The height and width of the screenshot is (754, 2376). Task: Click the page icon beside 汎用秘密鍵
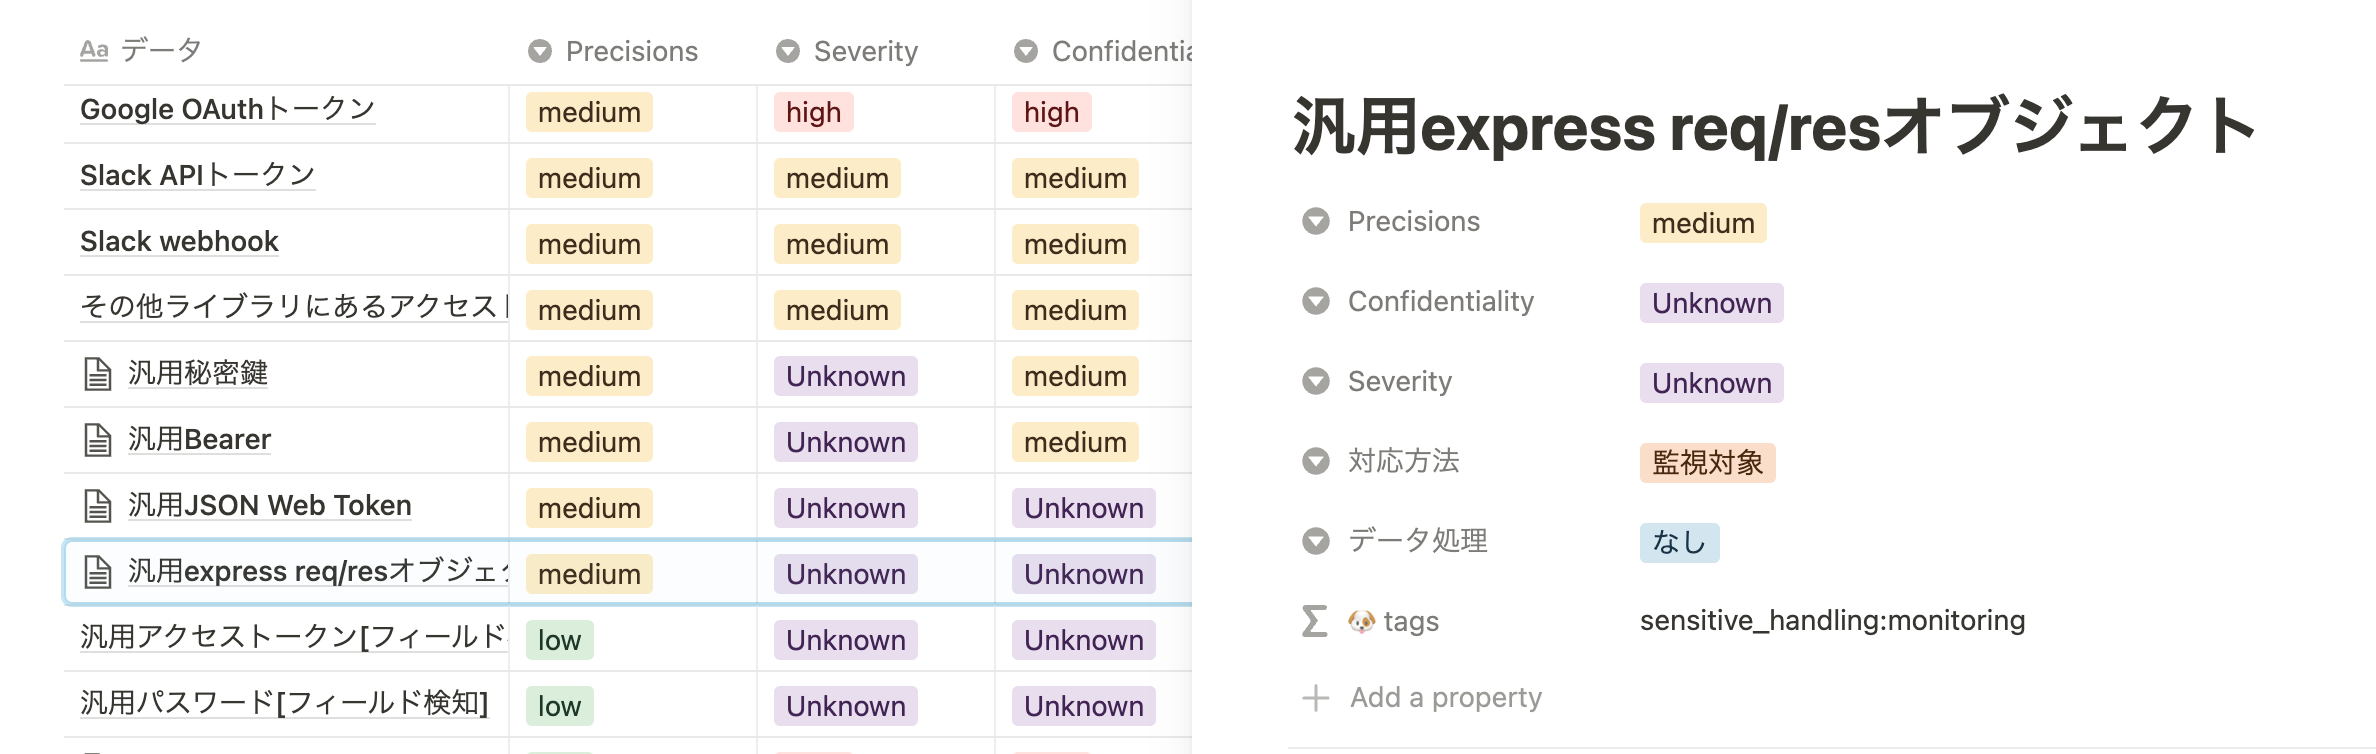[97, 374]
